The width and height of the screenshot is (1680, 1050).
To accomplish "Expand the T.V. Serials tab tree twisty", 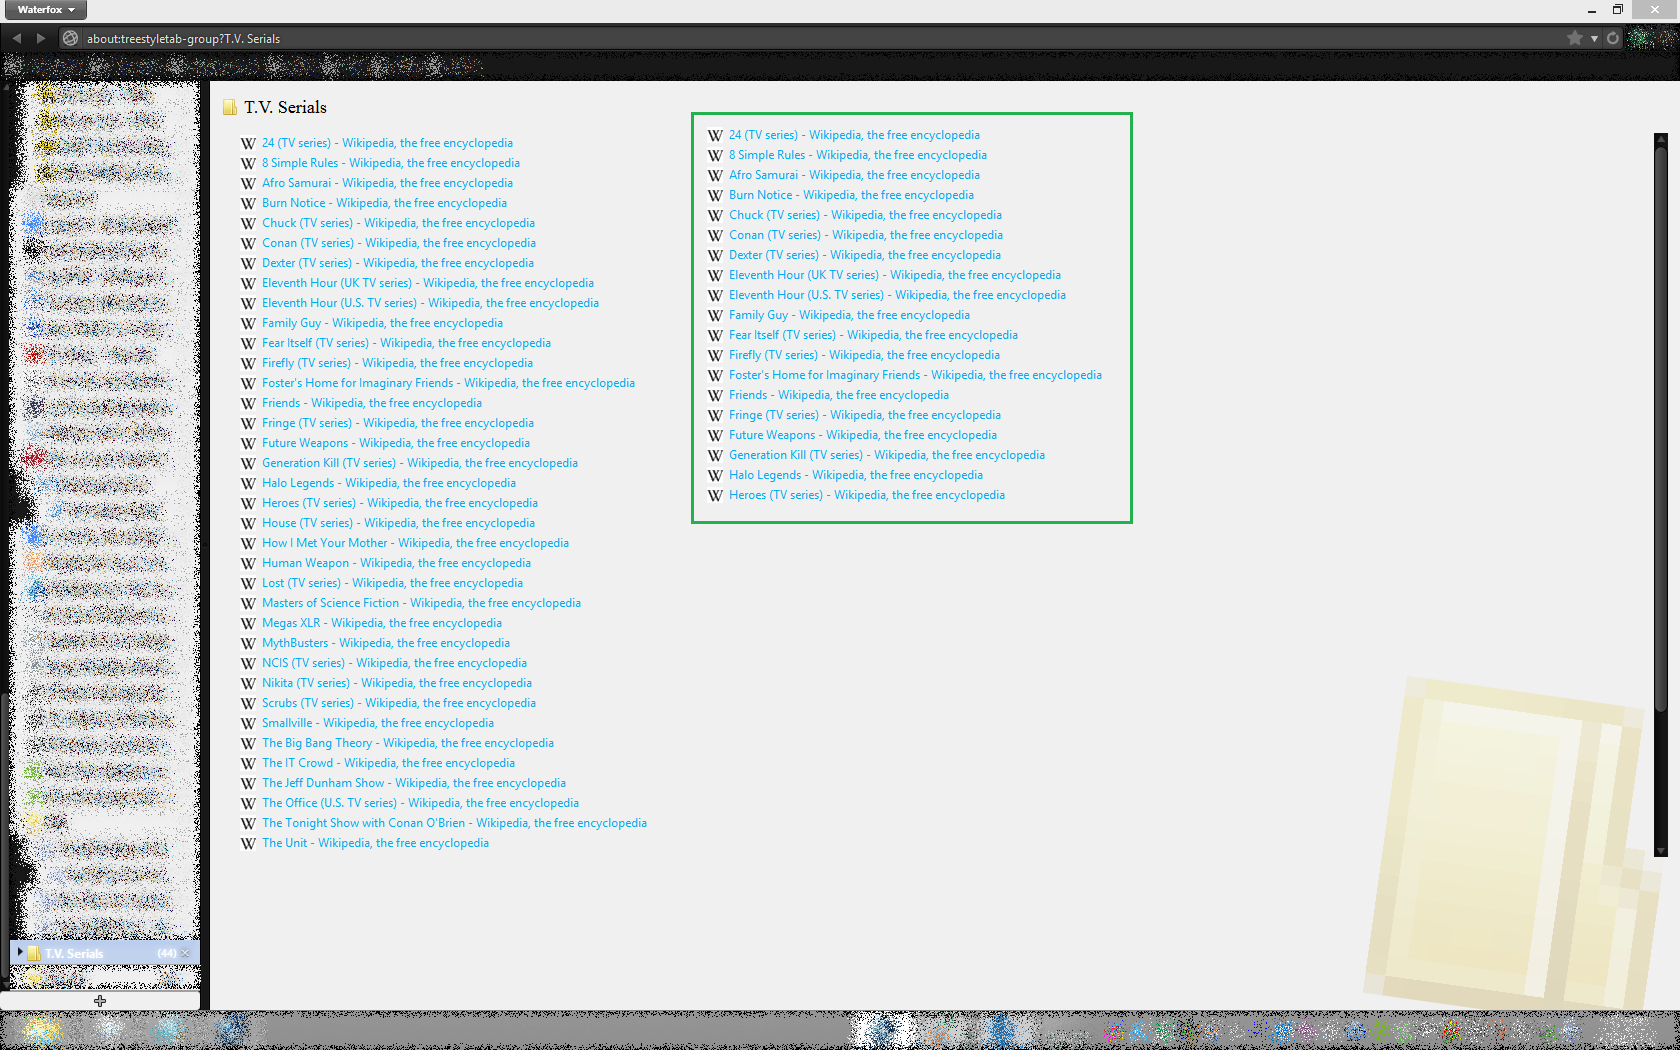I will point(20,952).
